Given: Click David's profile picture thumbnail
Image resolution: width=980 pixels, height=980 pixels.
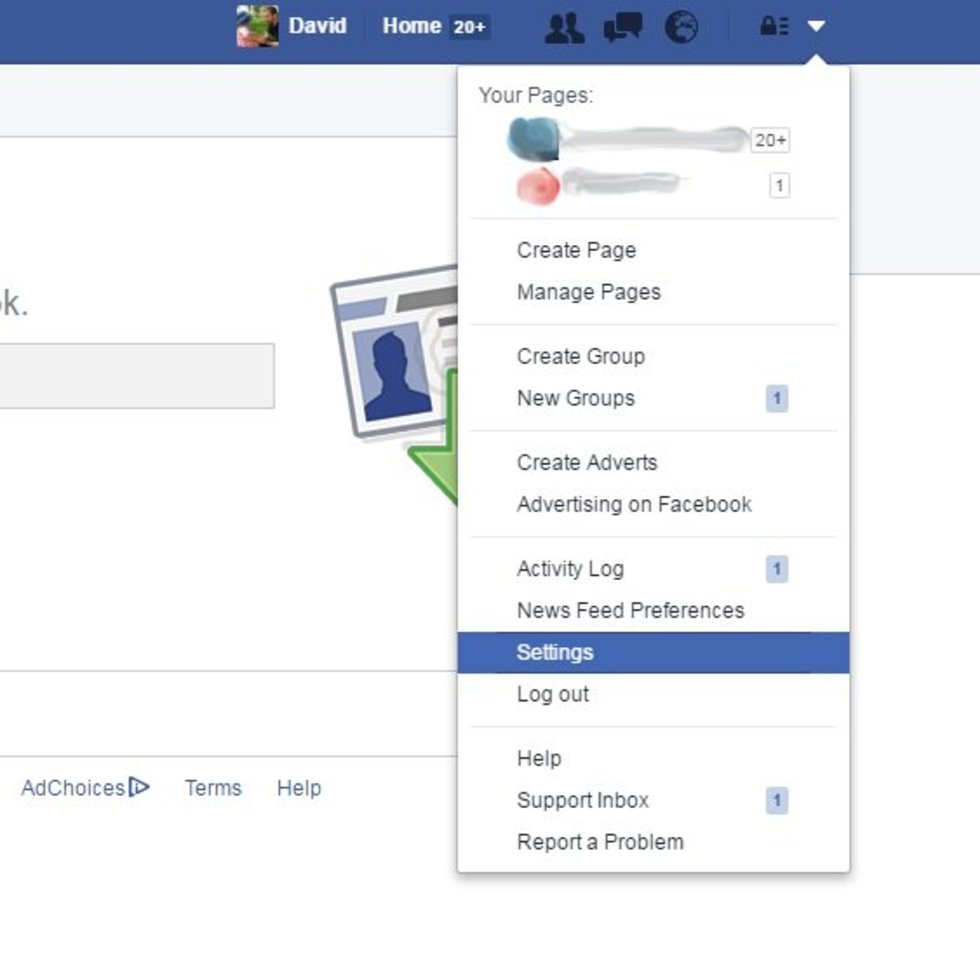Looking at the screenshot, I should [258, 26].
